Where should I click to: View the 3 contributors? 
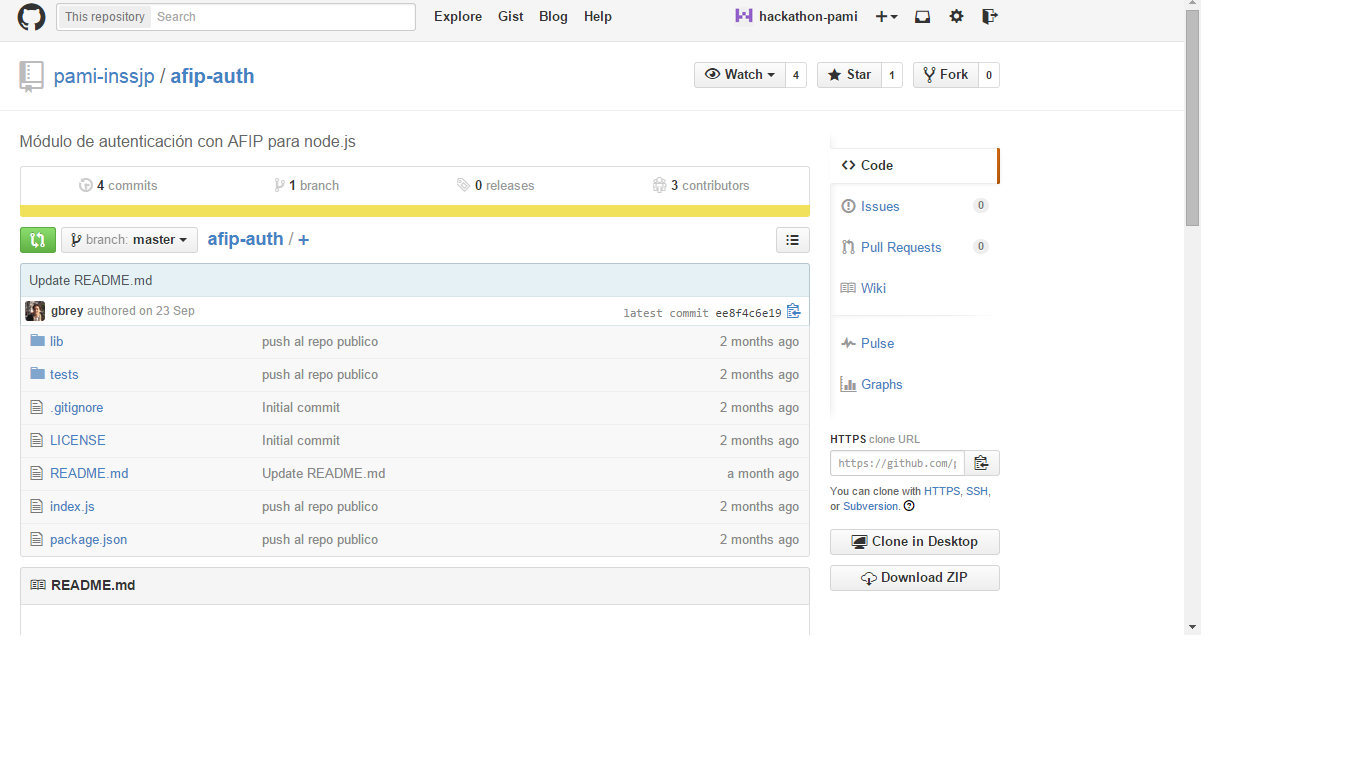point(700,186)
